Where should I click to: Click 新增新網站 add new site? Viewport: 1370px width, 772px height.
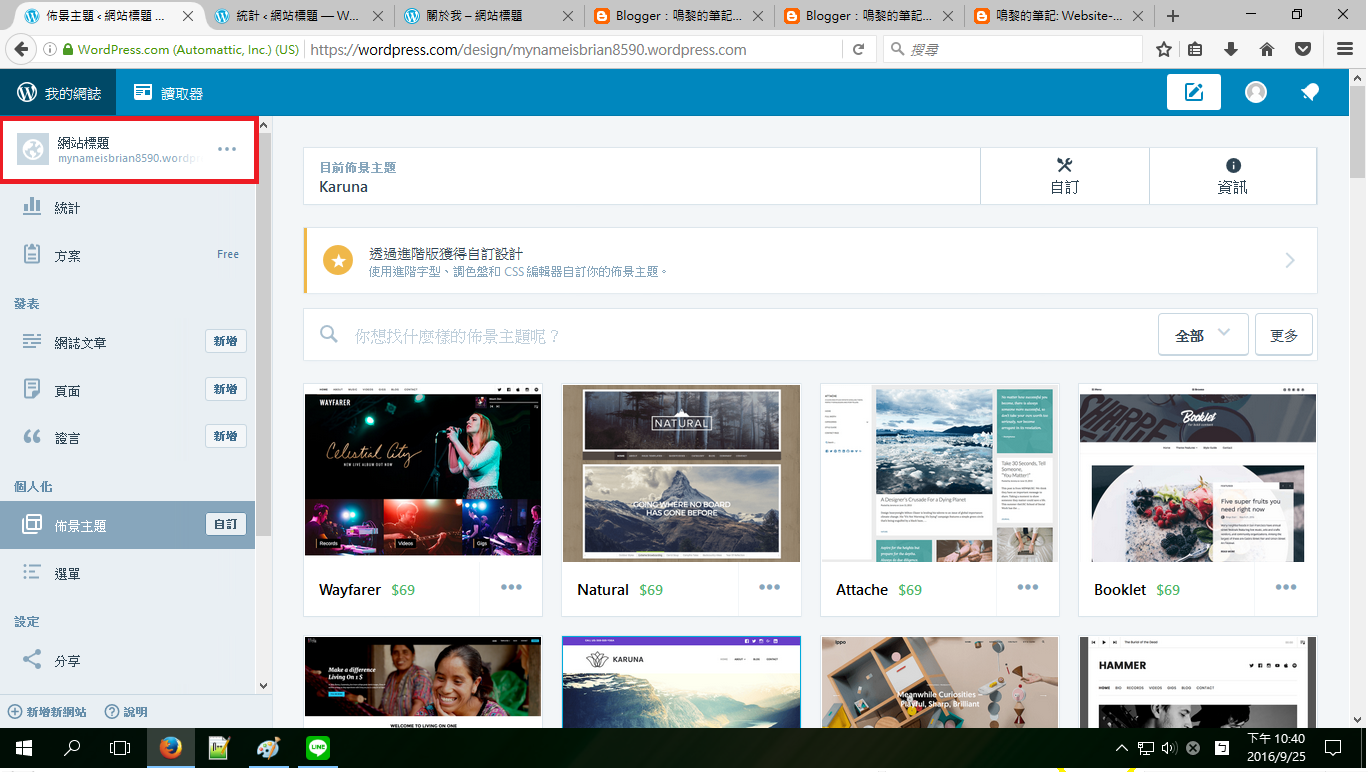click(47, 712)
